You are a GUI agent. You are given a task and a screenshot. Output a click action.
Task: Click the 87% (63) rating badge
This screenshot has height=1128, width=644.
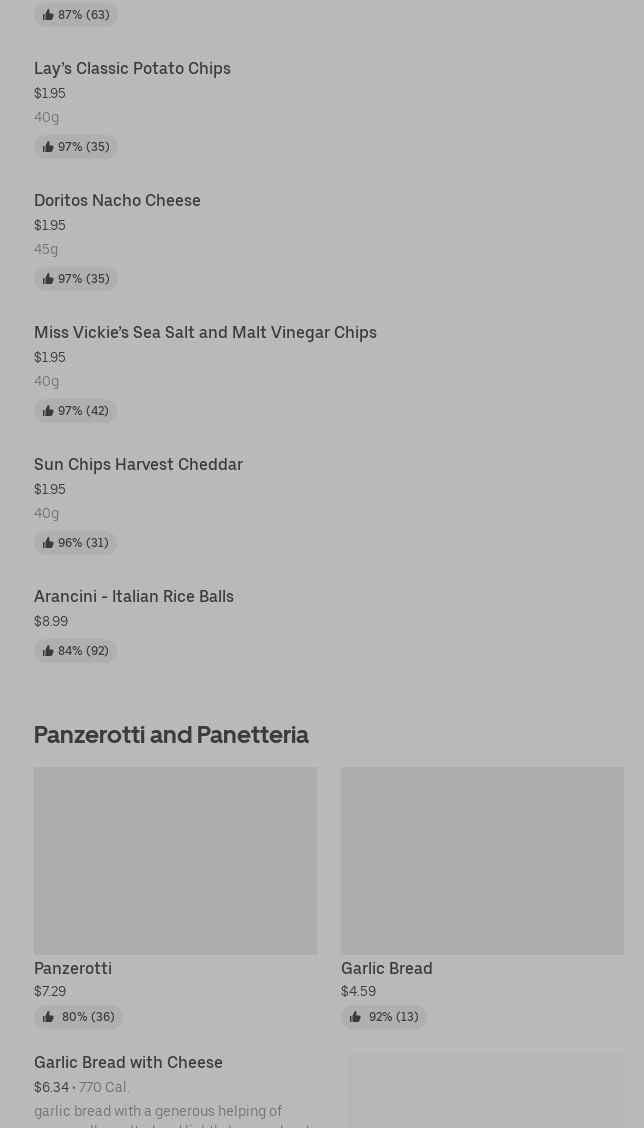point(76,15)
